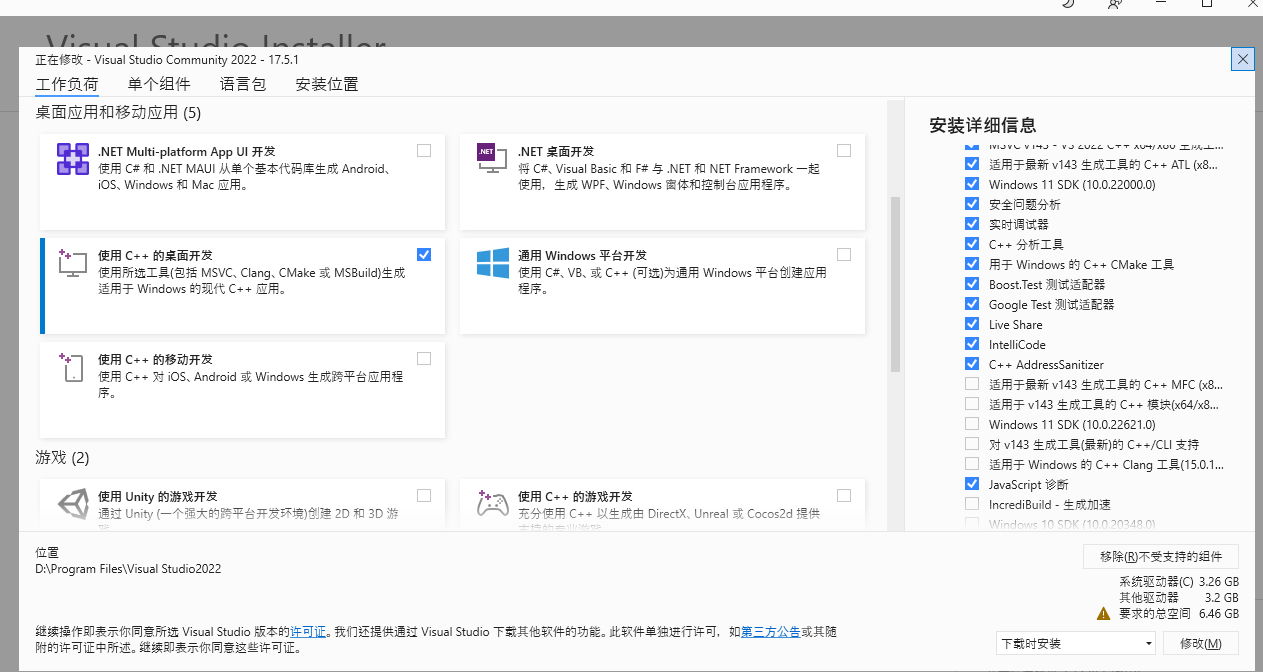This screenshot has width=1263, height=672.
Task: Click the 3.26 GB system drive value
Action: point(1219,581)
